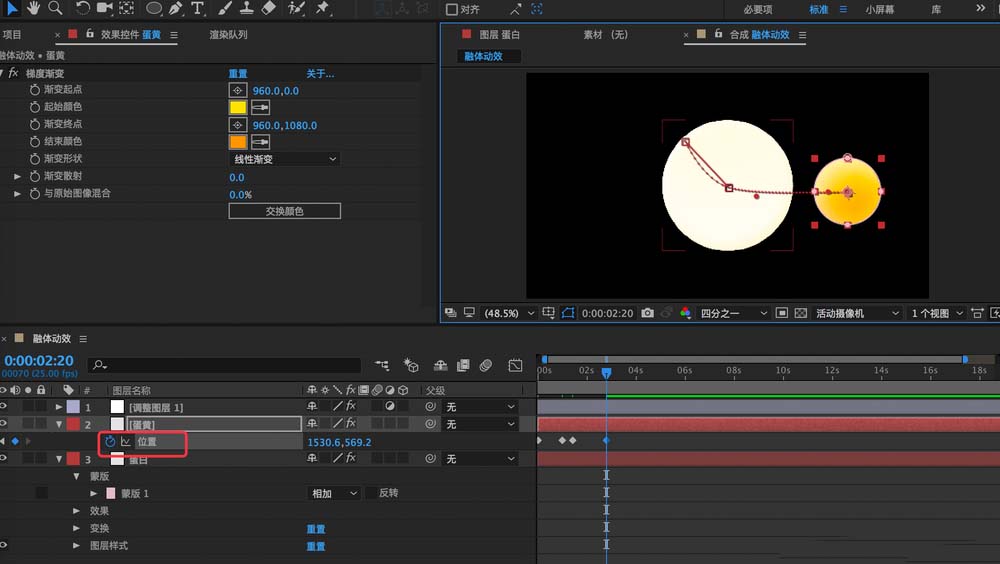1000x564 pixels.
Task: Open the 项目 panel tab
Action: [12, 35]
